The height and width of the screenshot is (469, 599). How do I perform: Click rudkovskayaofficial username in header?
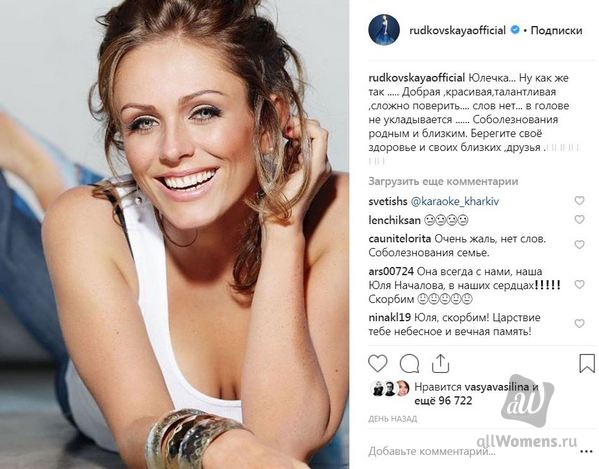[457, 30]
